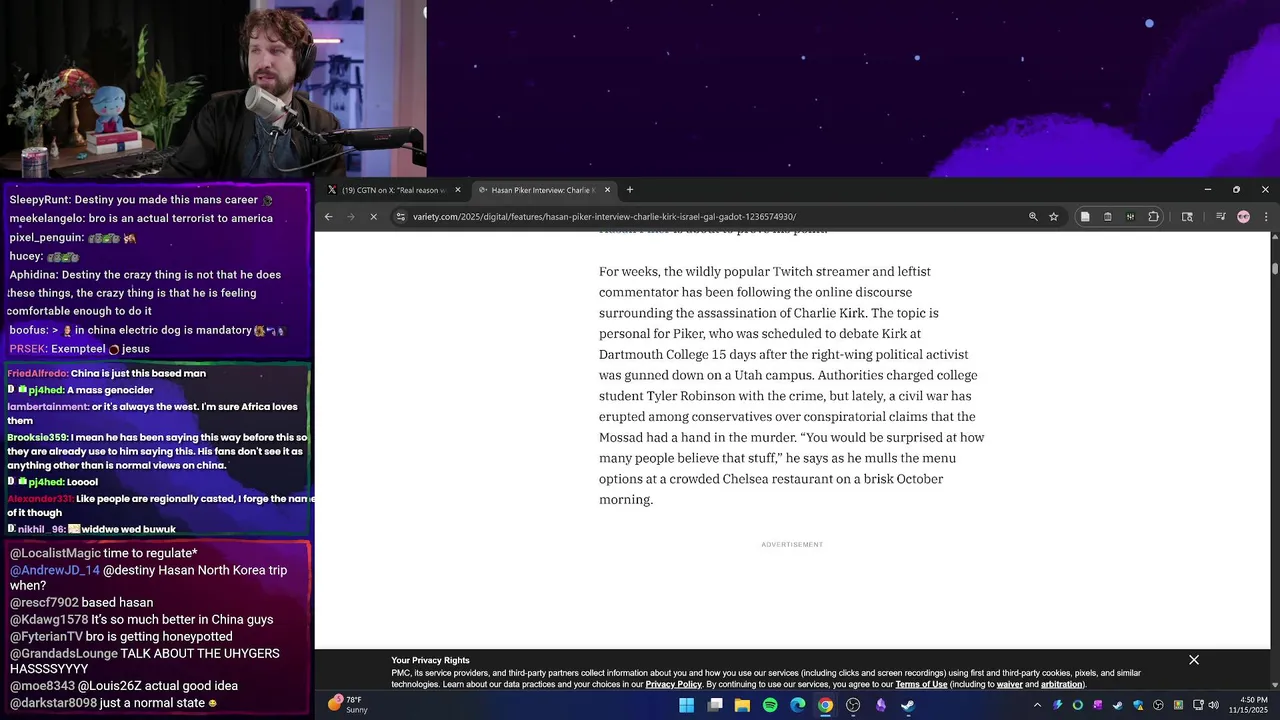The height and width of the screenshot is (720, 1280).
Task: Open the weather widget showing 78°F Sunny
Action: tap(349, 705)
